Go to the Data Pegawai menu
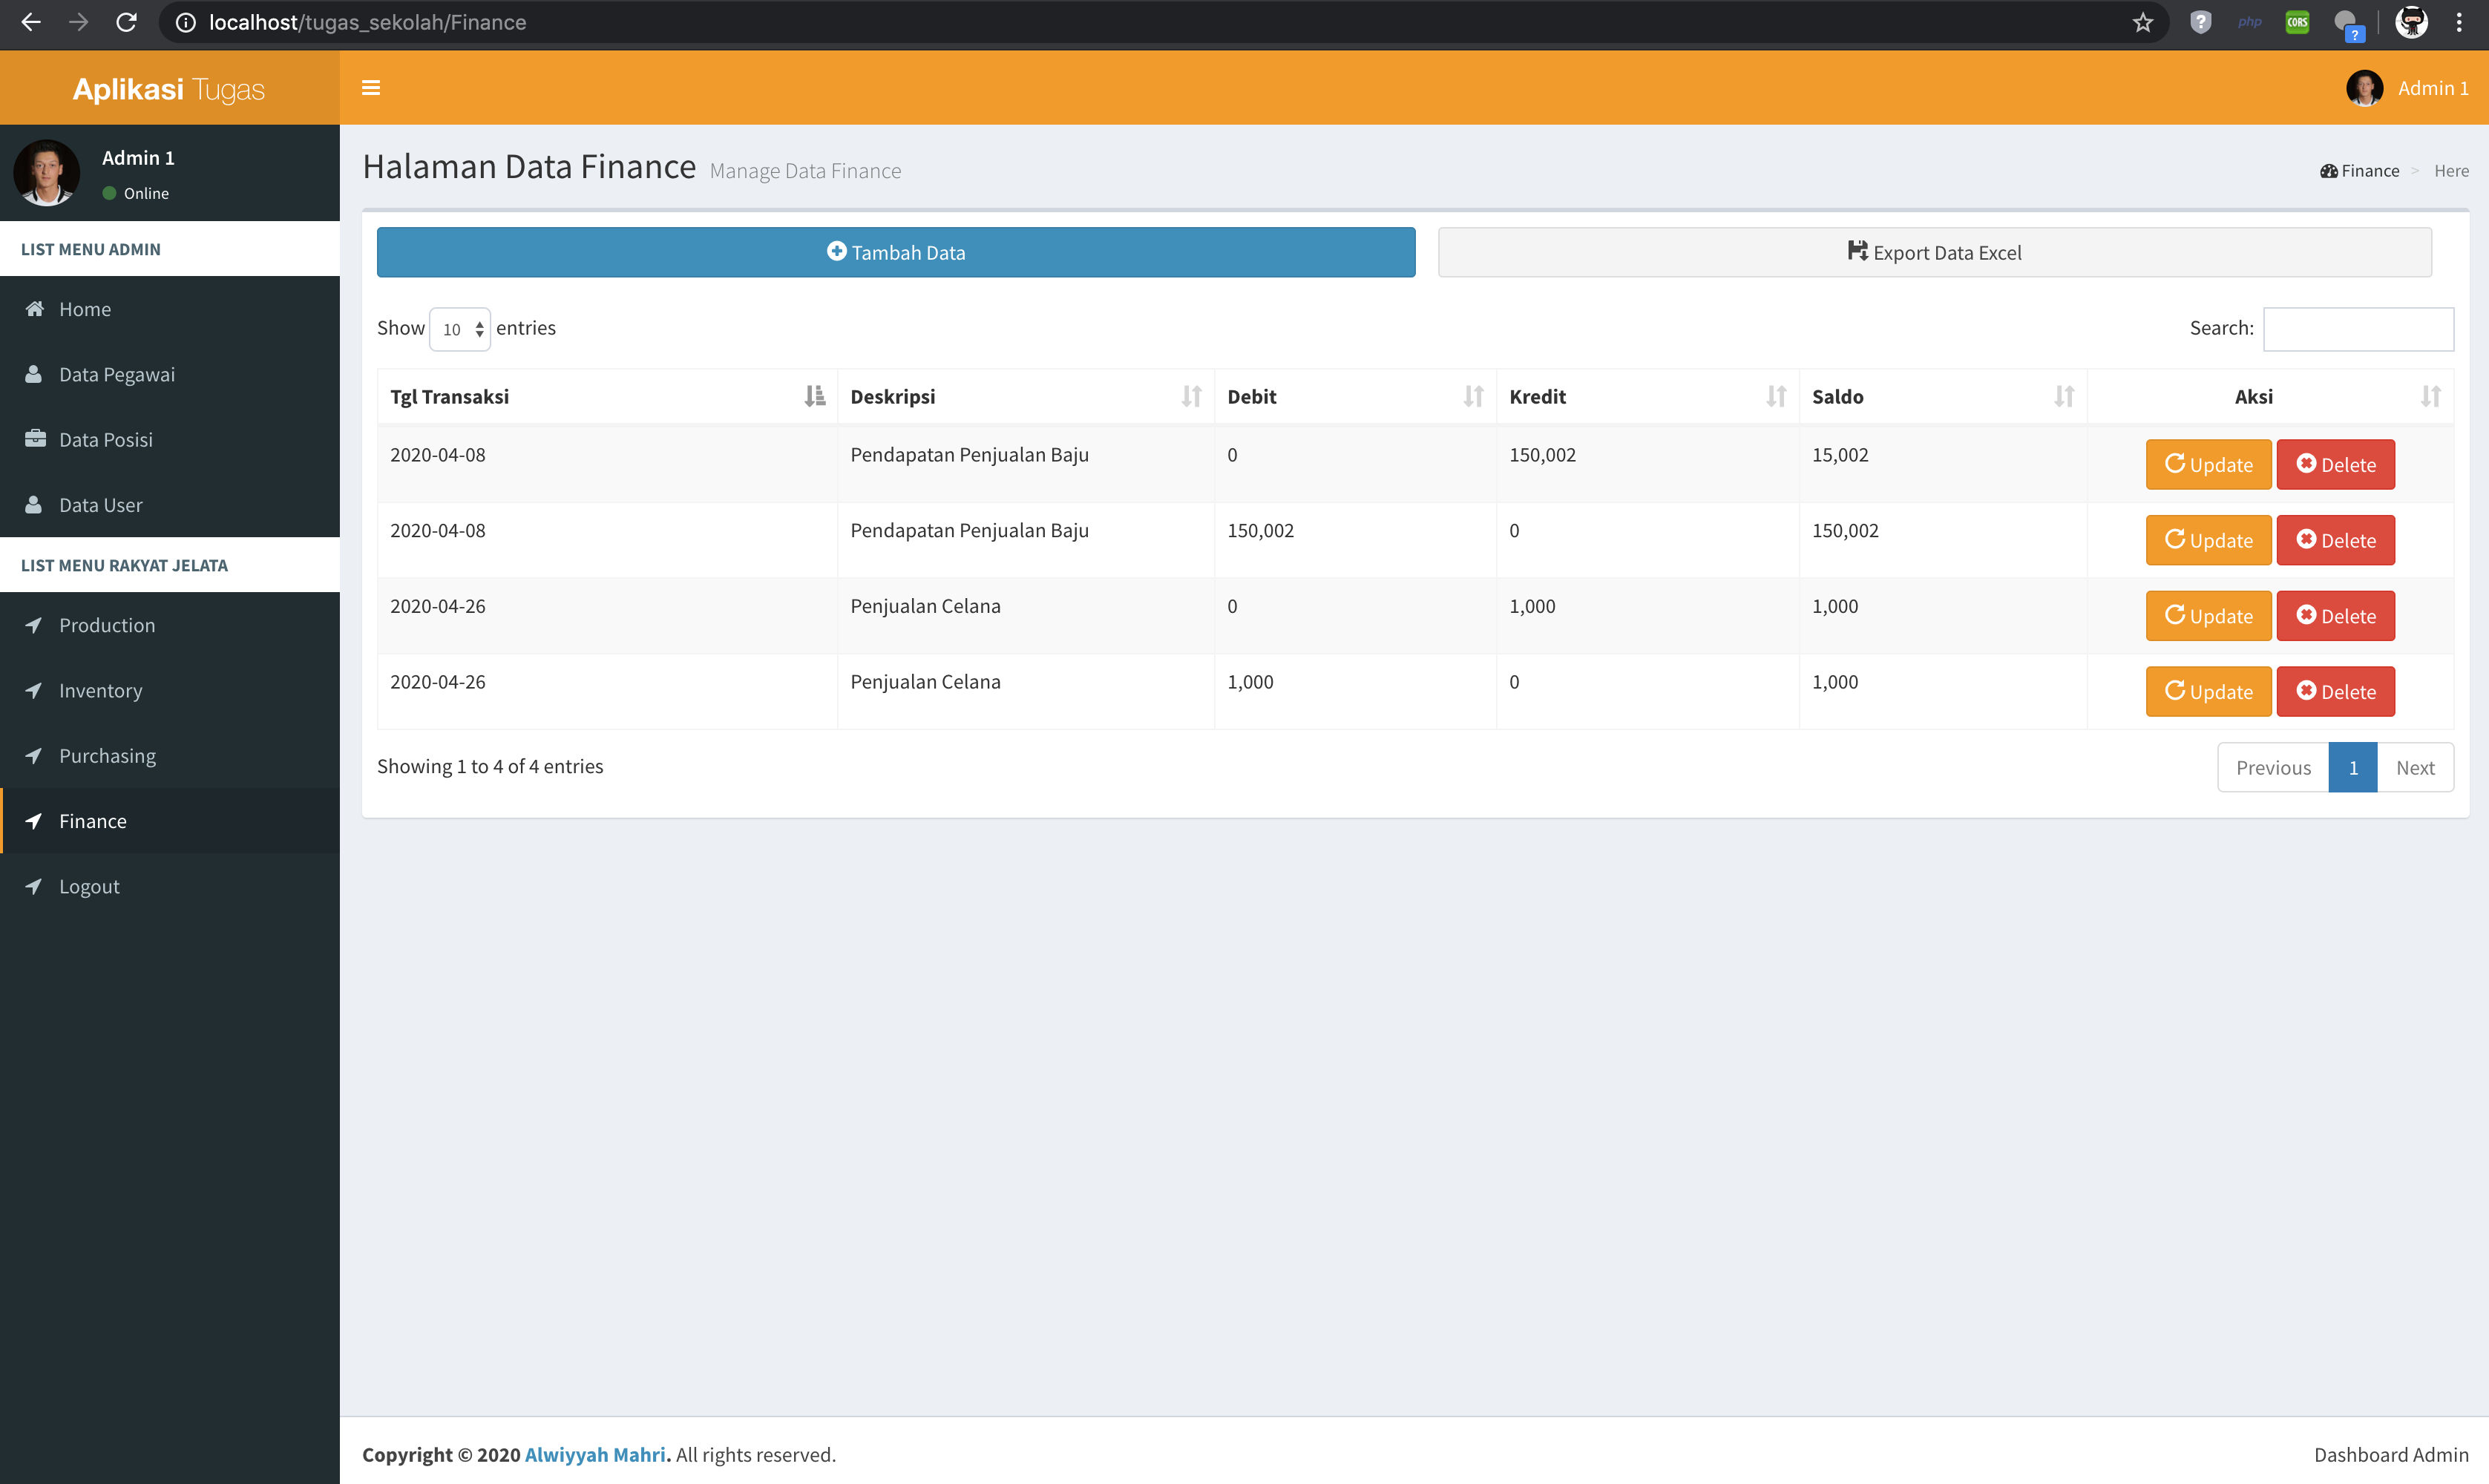This screenshot has height=1484, width=2489. point(116,375)
